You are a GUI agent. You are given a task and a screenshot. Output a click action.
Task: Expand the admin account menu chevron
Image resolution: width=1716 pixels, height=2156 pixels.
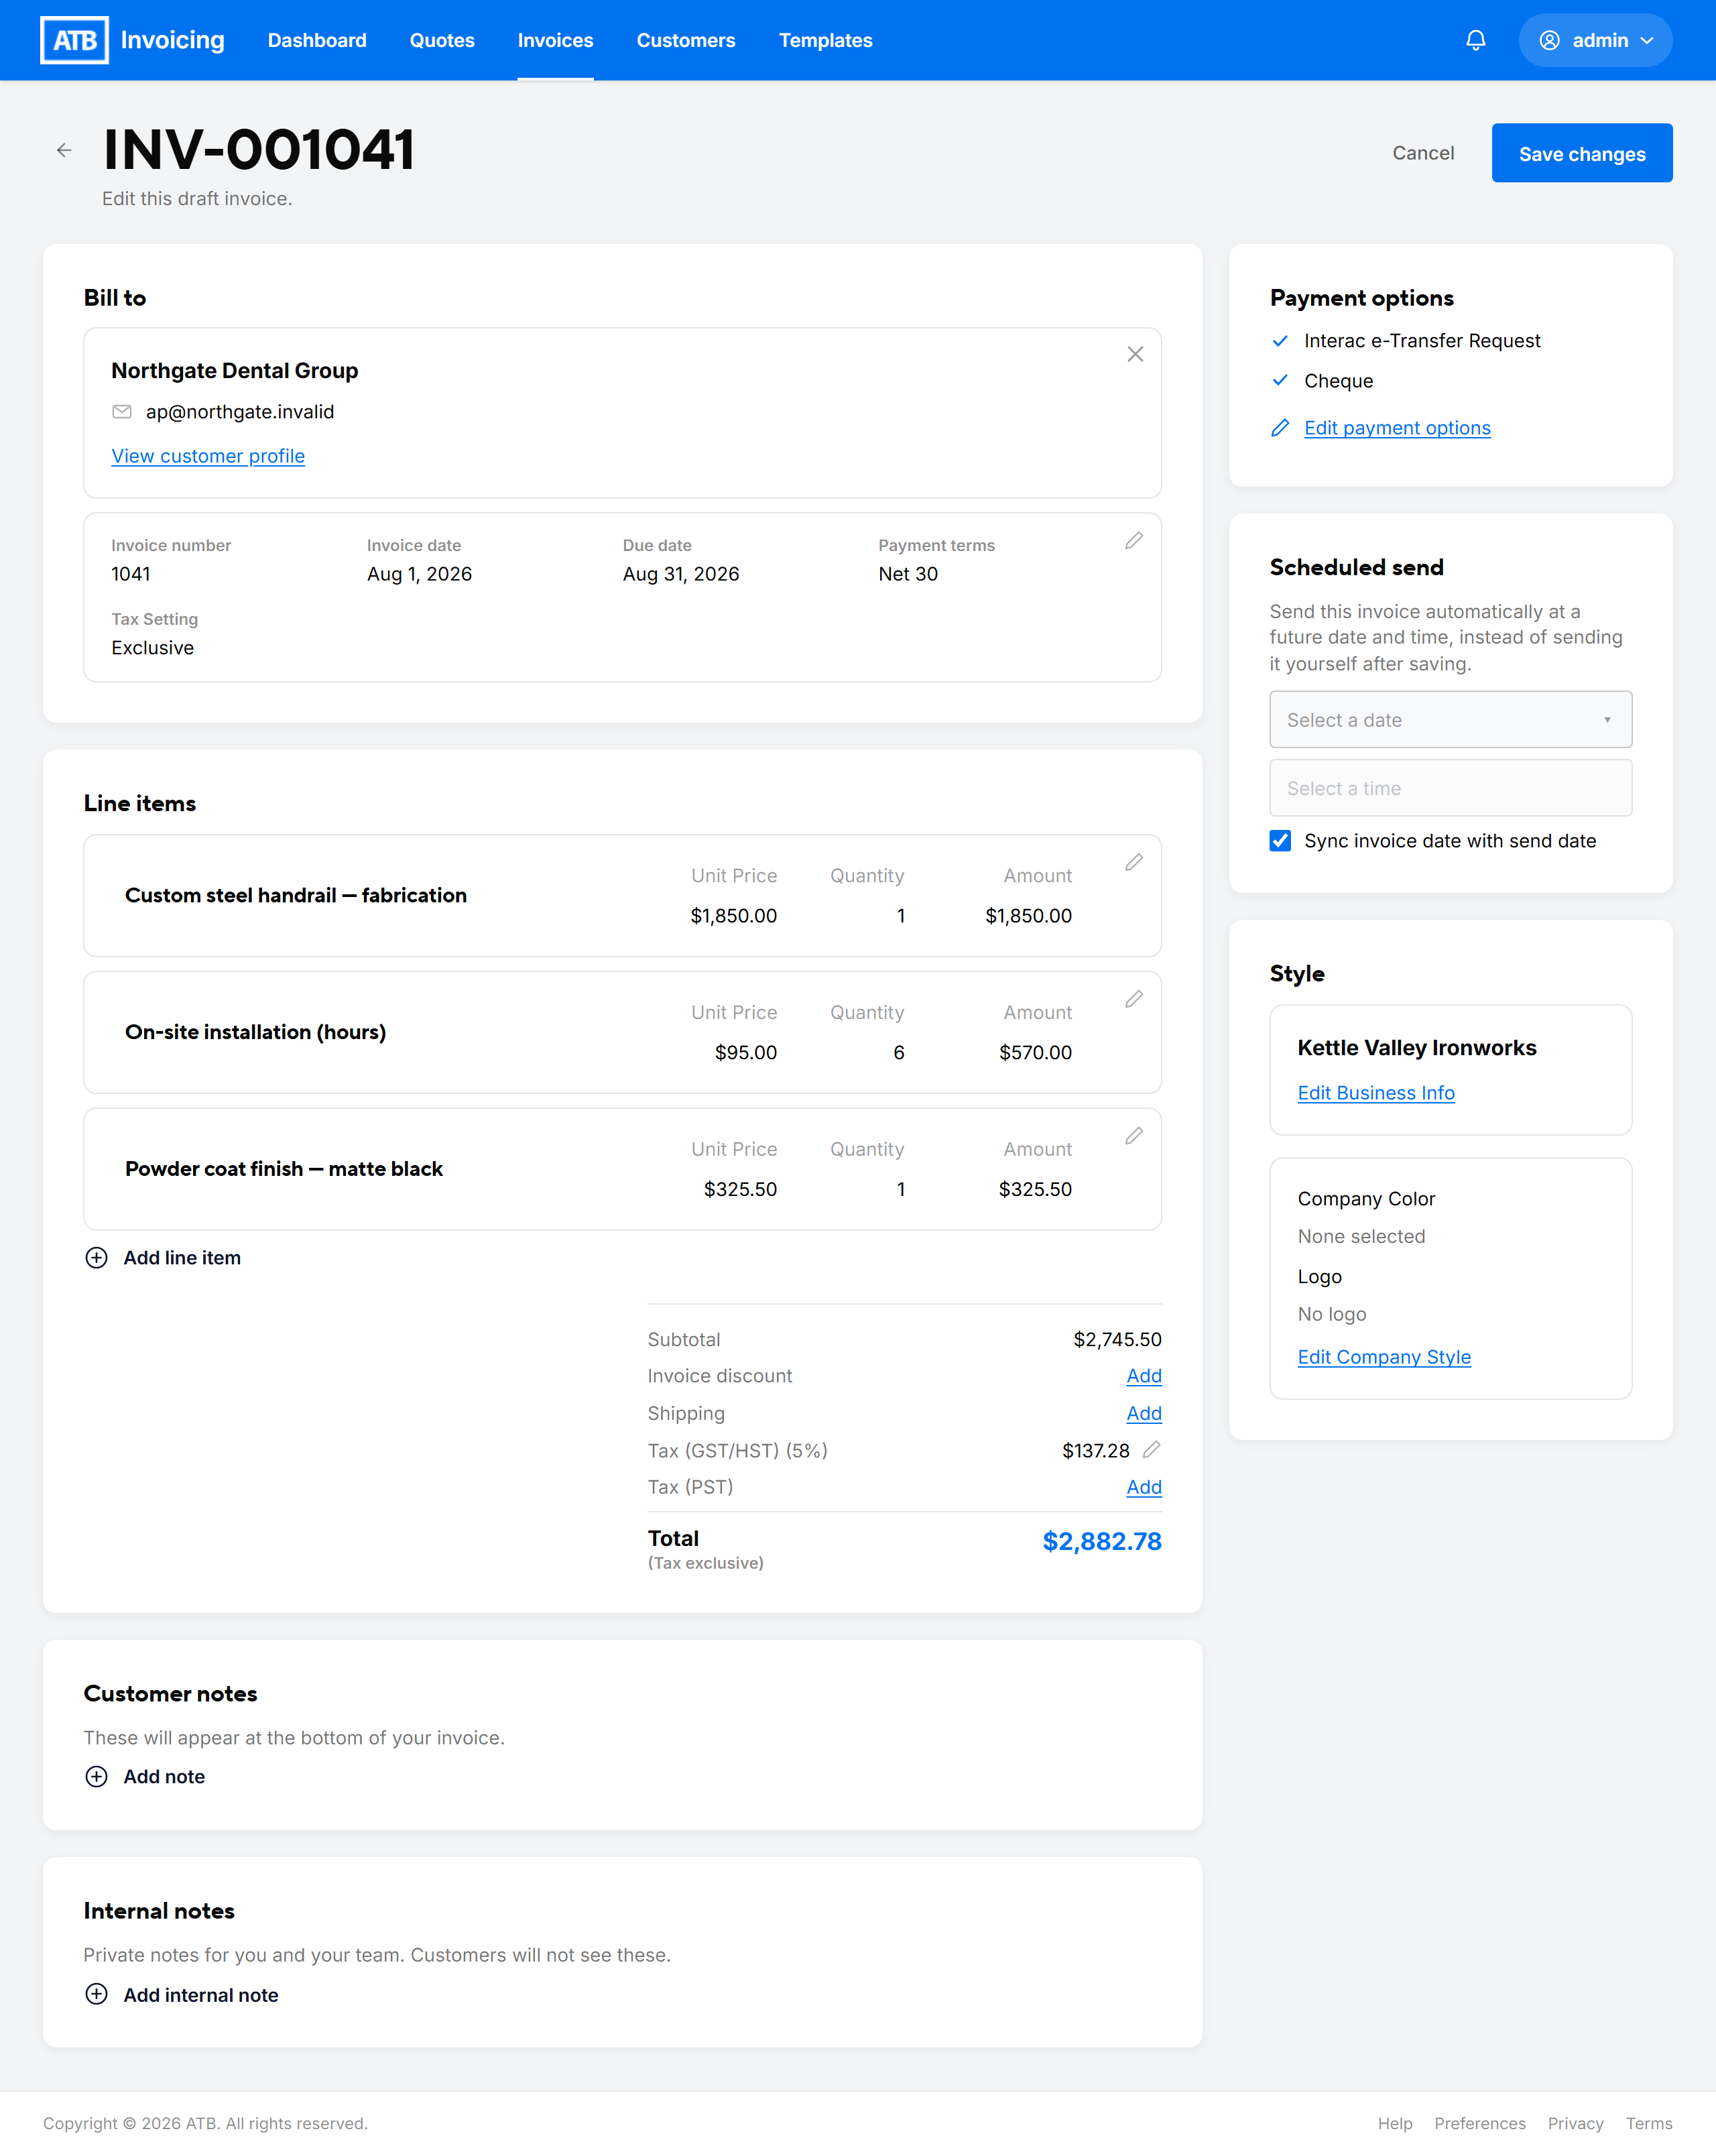pos(1646,40)
